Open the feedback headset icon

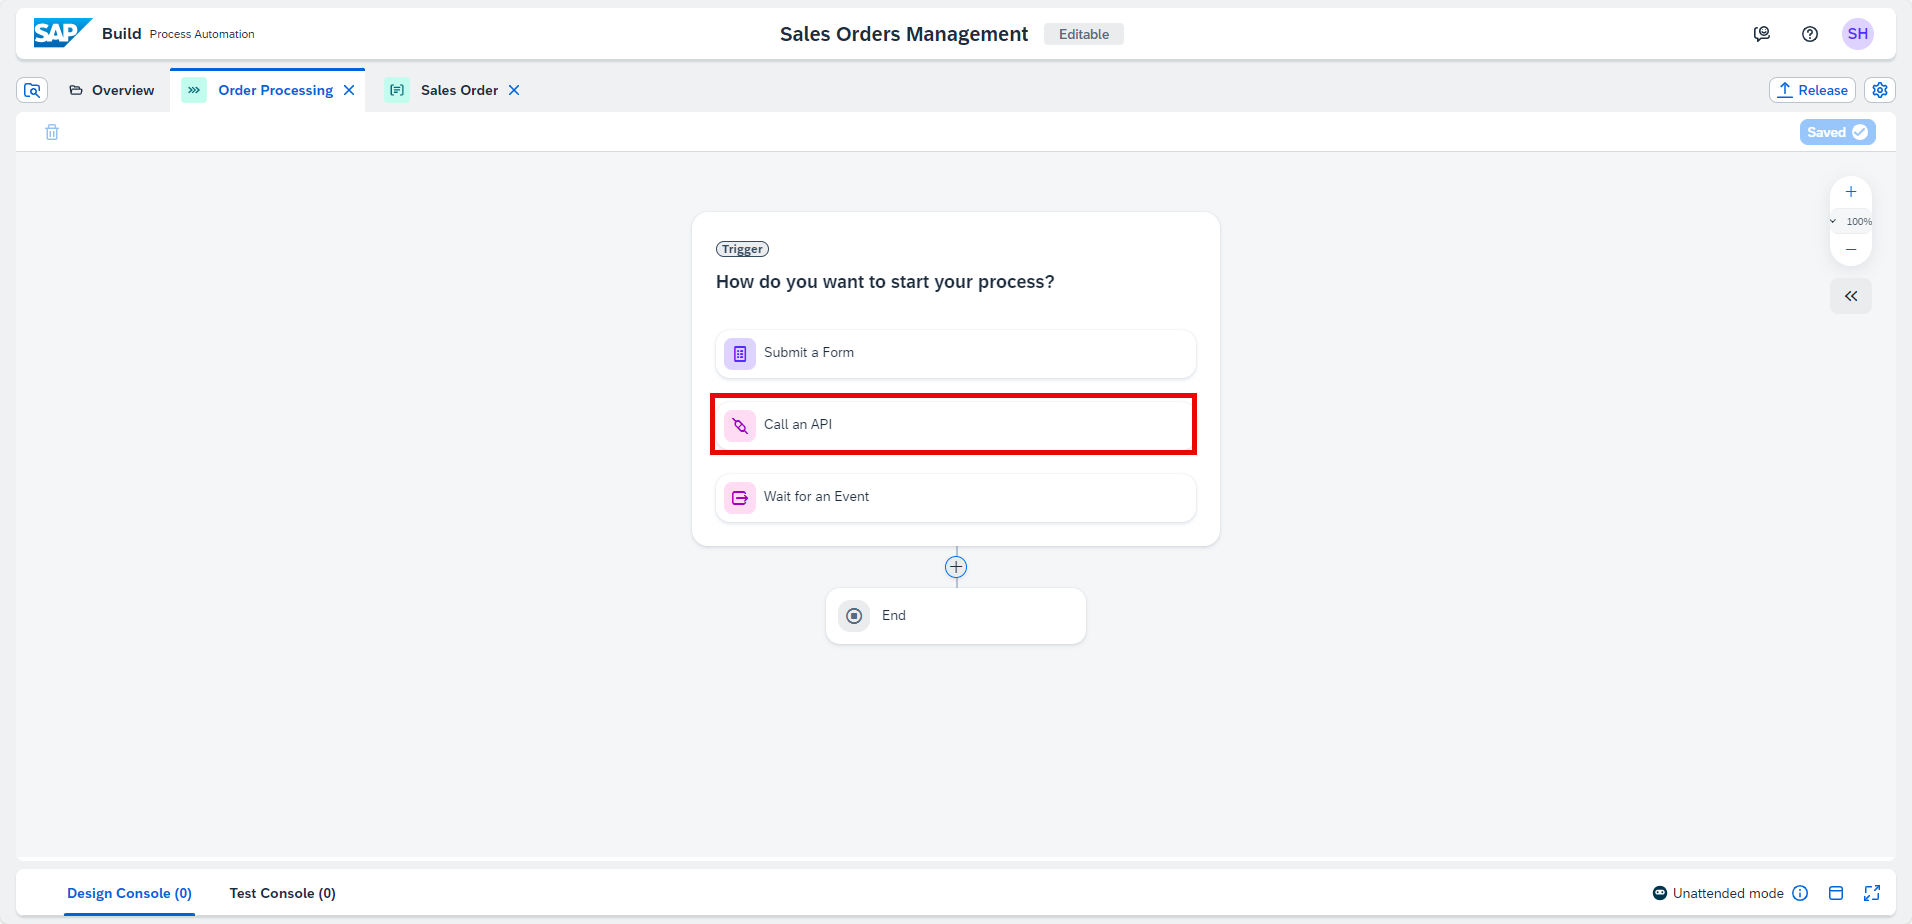[1762, 34]
